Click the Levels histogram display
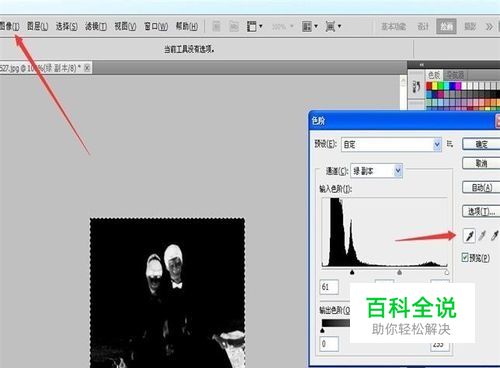Screen dimensions: 500x368 385,232
